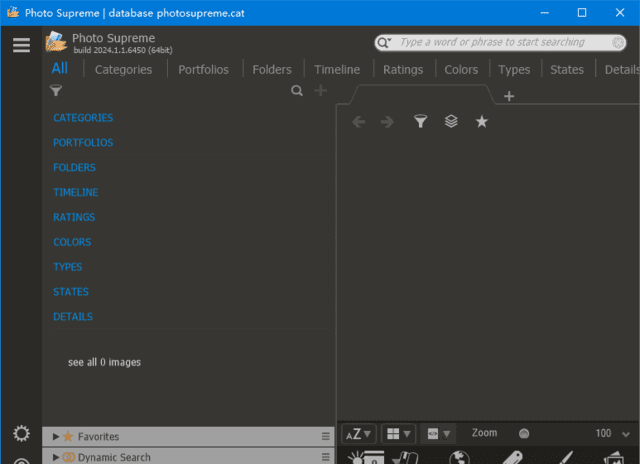
Task: Click the Favorites panel title text
Action: 98,437
